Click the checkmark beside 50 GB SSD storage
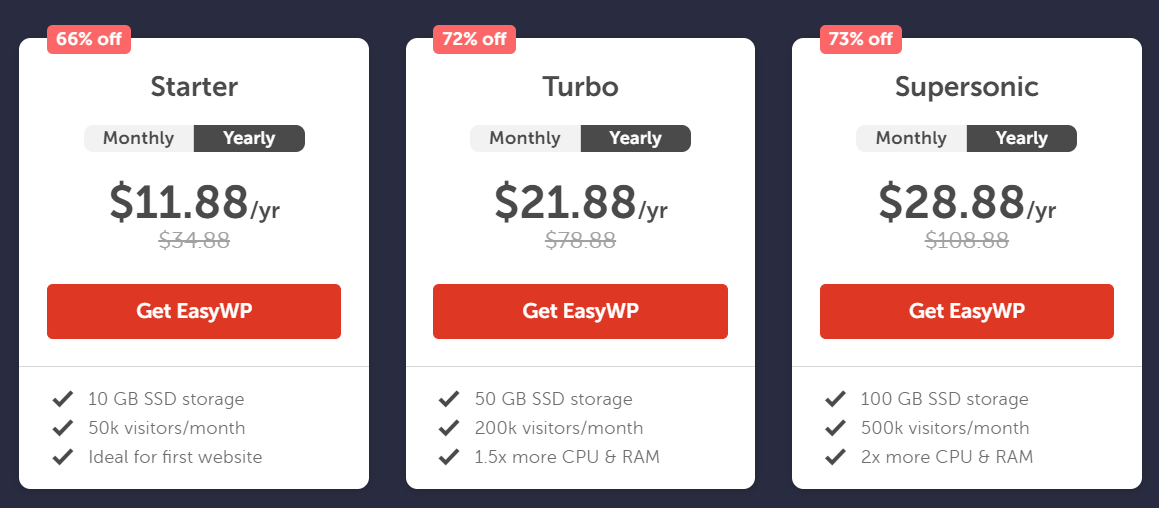The image size is (1159, 508). [x=449, y=399]
